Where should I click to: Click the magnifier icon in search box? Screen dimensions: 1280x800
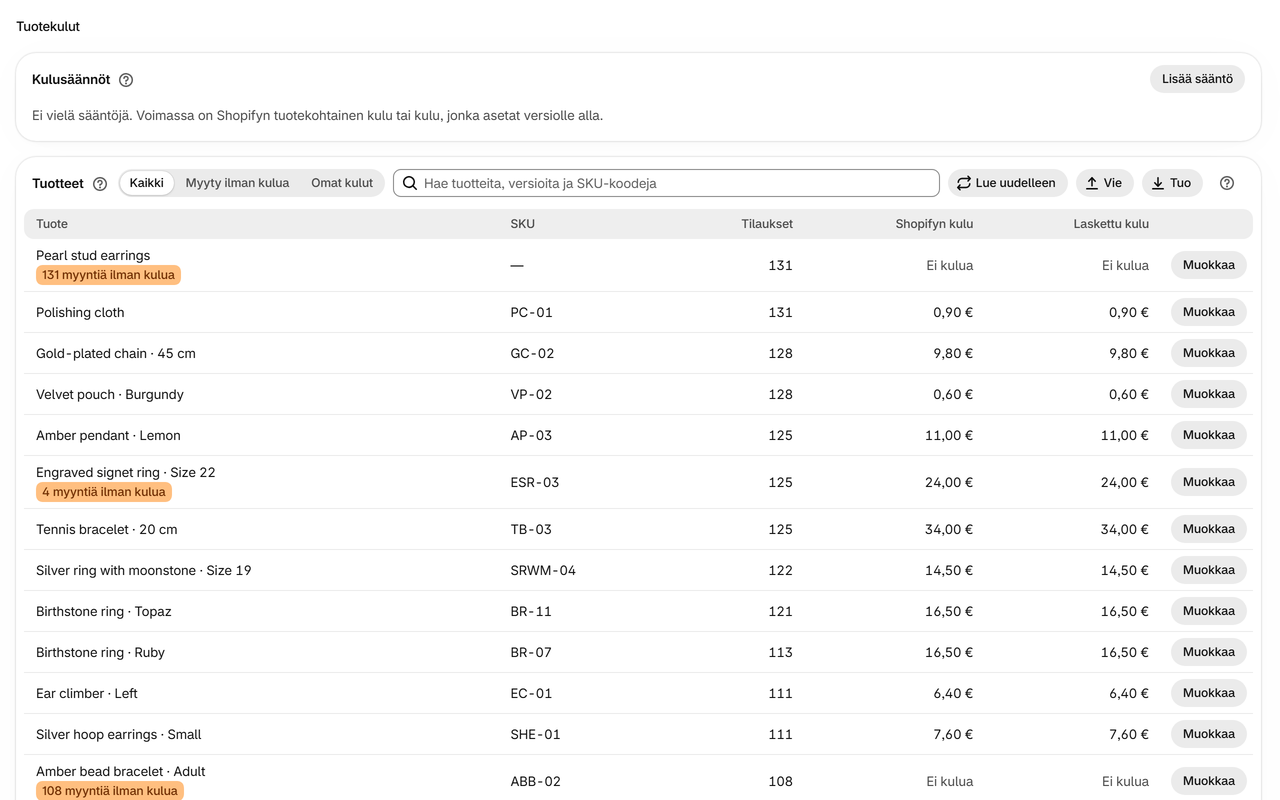tap(410, 183)
